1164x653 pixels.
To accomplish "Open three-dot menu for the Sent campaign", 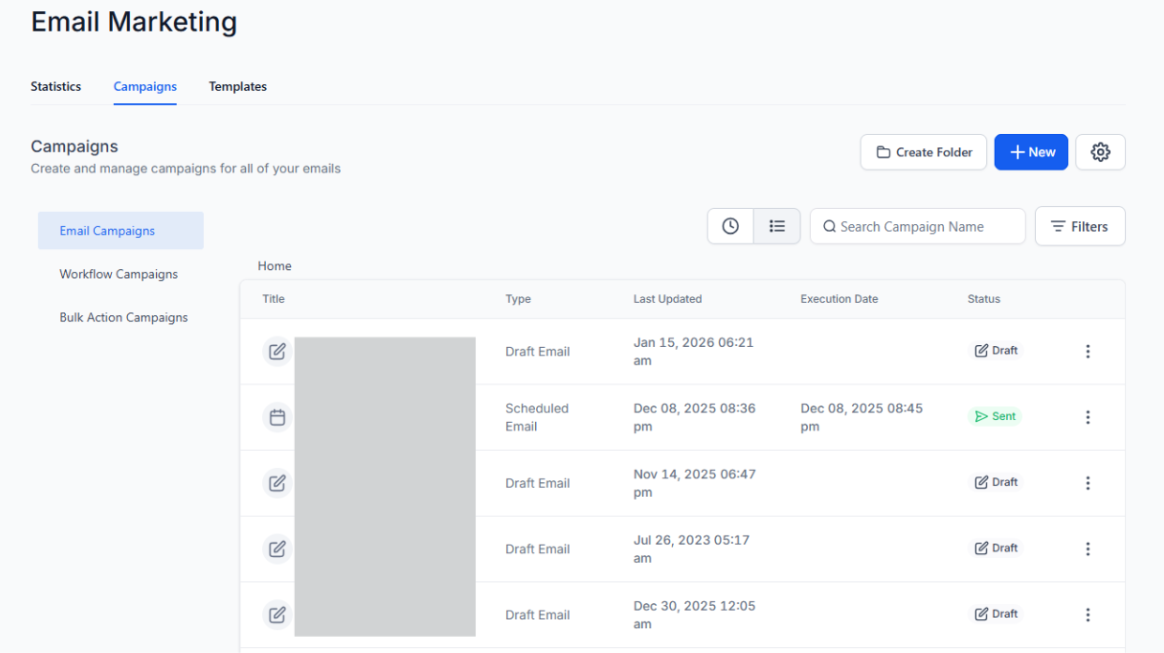I will (1088, 417).
